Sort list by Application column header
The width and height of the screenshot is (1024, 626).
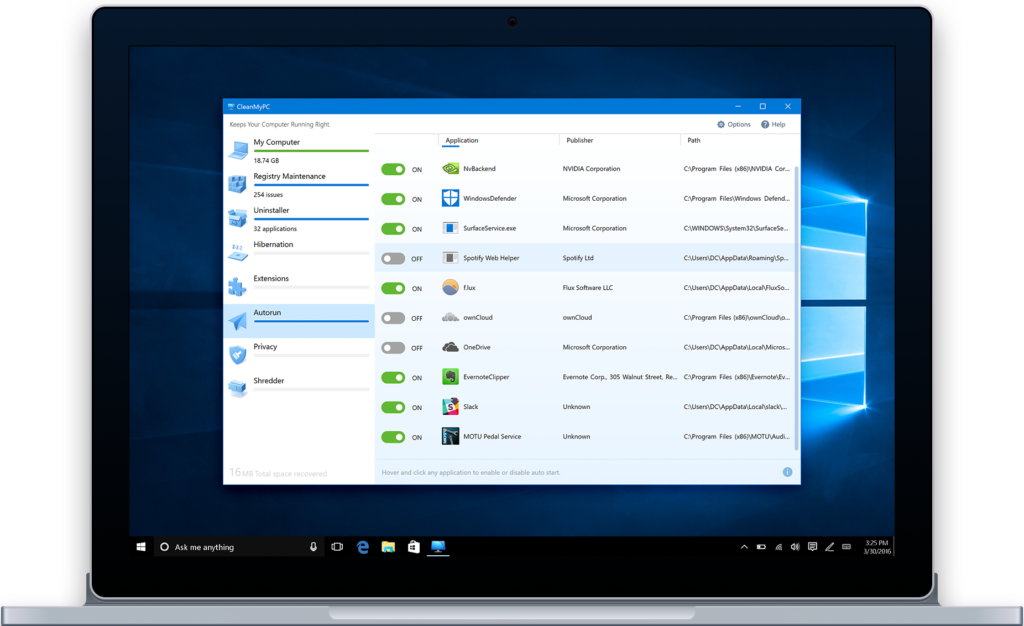point(462,140)
